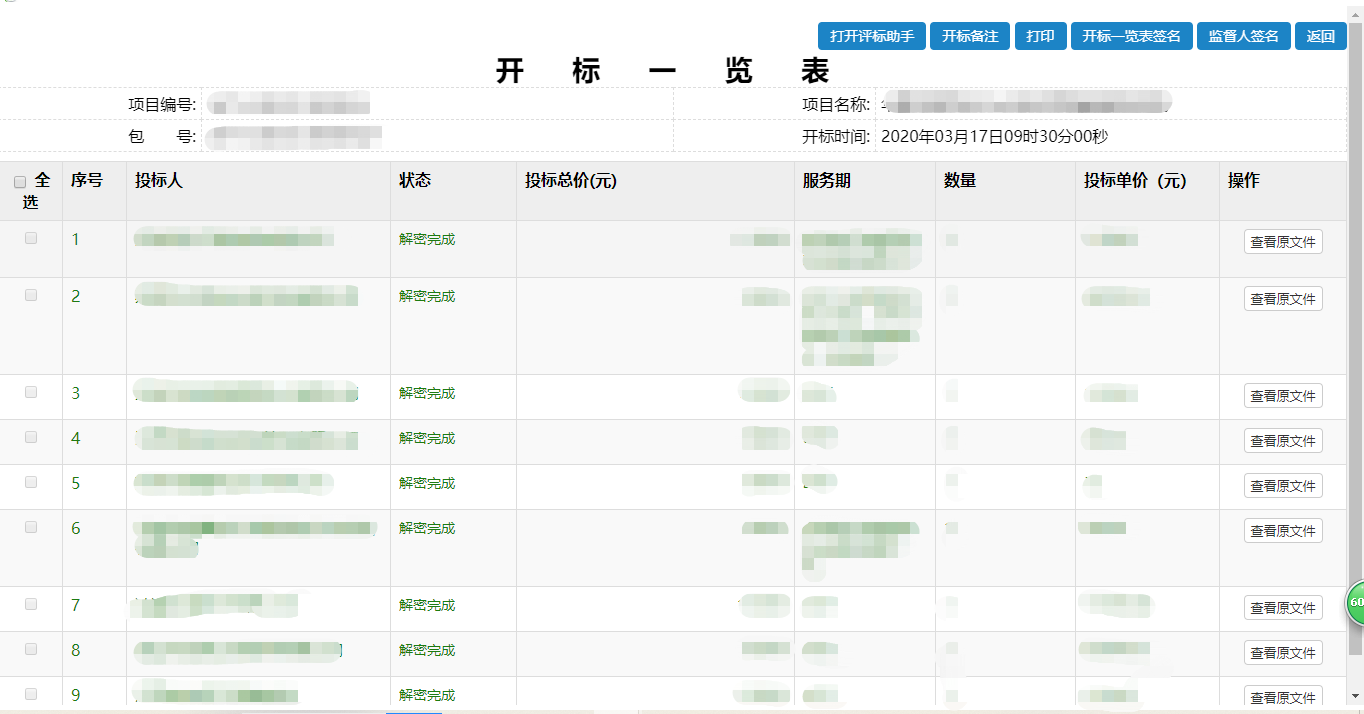Check the checkbox for row 1
1364x714 pixels.
click(x=31, y=238)
